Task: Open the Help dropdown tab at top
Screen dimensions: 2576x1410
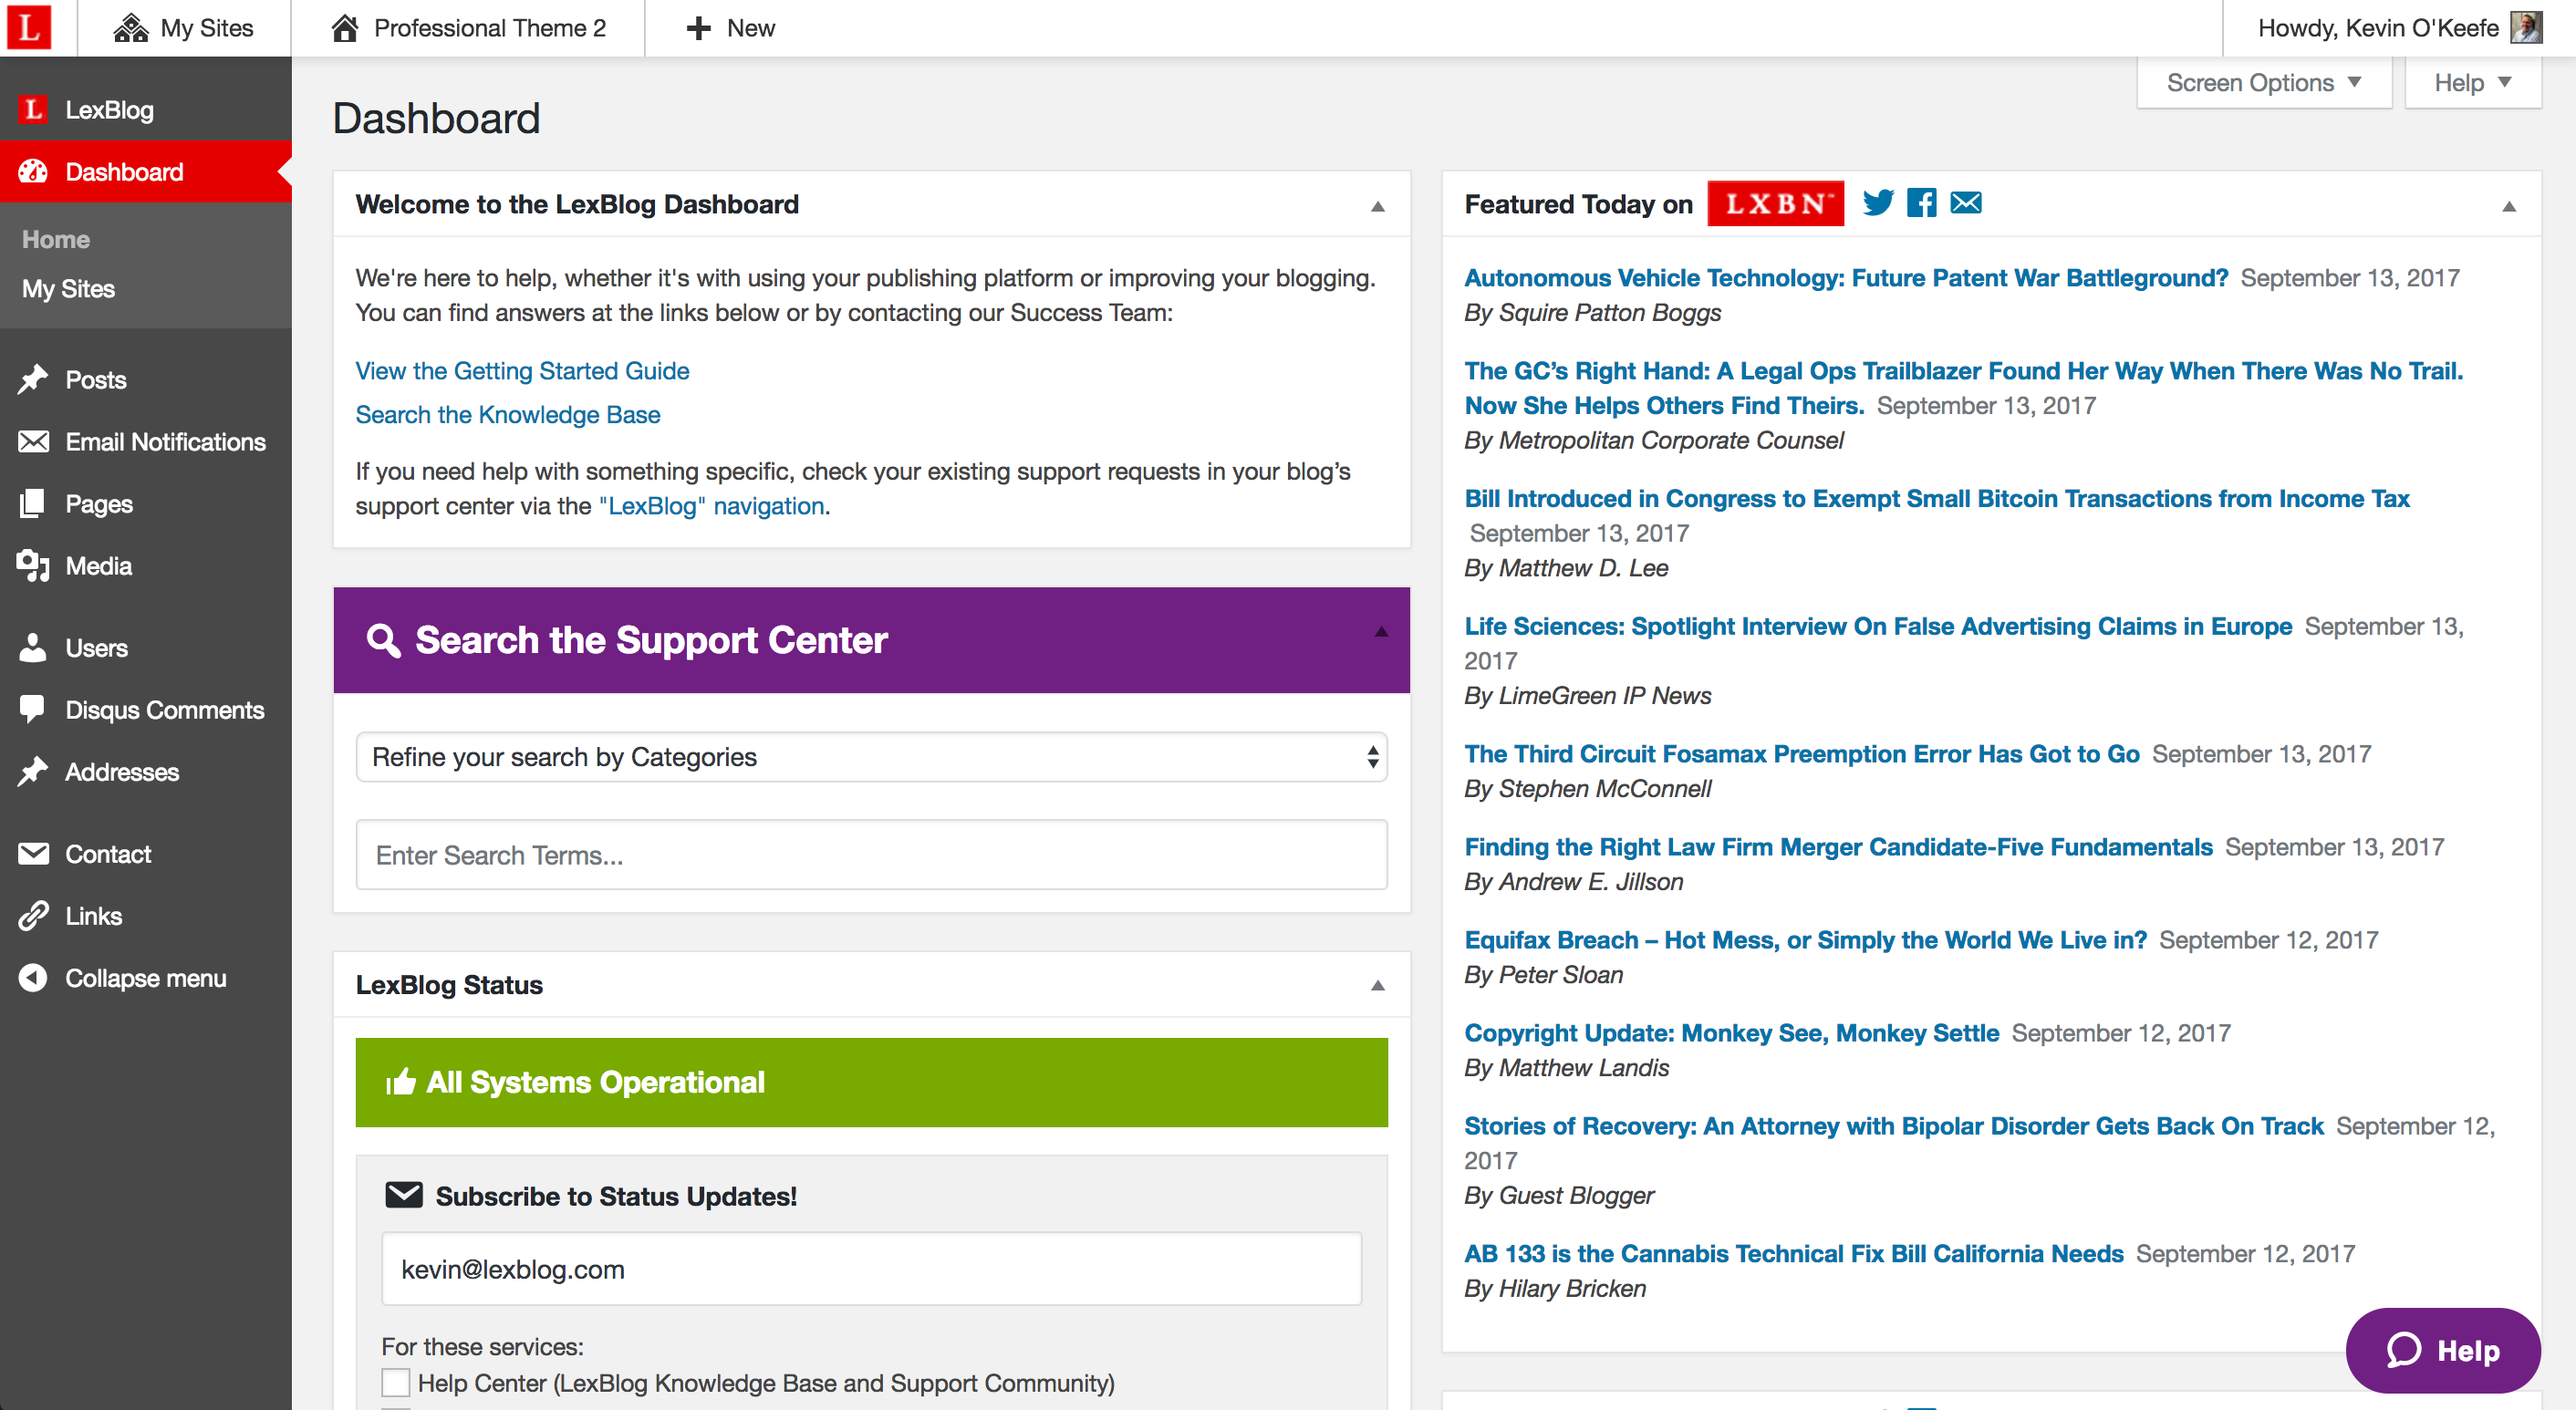Action: [x=2472, y=83]
